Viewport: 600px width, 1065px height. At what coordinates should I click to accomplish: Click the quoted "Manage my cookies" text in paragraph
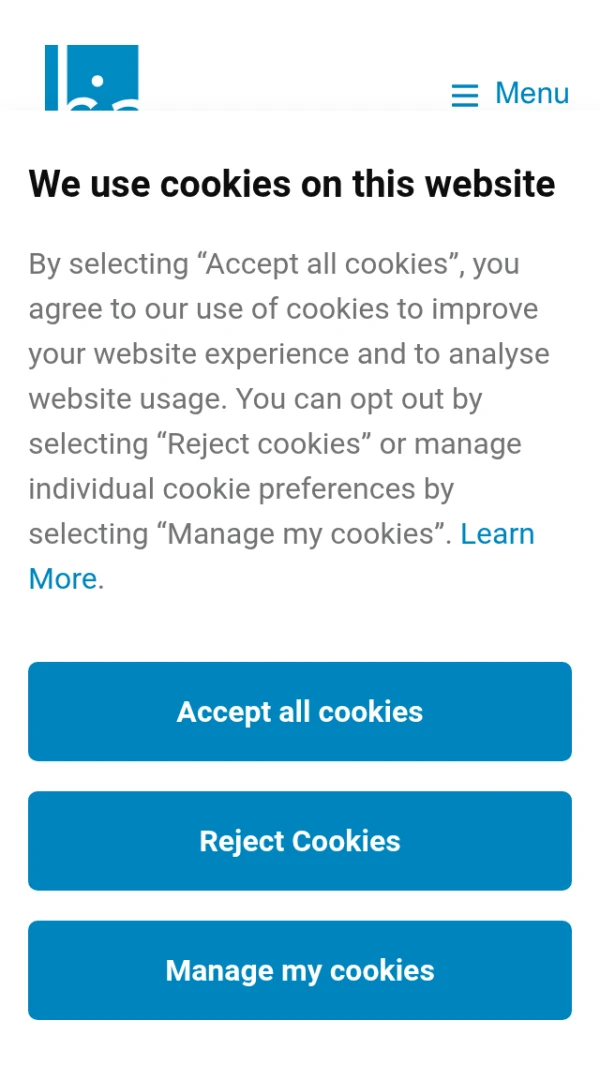click(x=302, y=534)
